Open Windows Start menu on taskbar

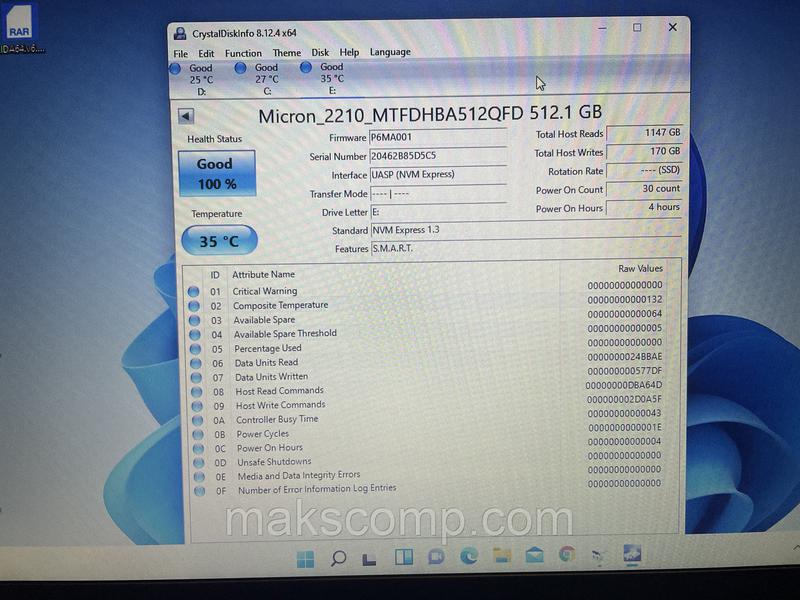click(x=305, y=558)
